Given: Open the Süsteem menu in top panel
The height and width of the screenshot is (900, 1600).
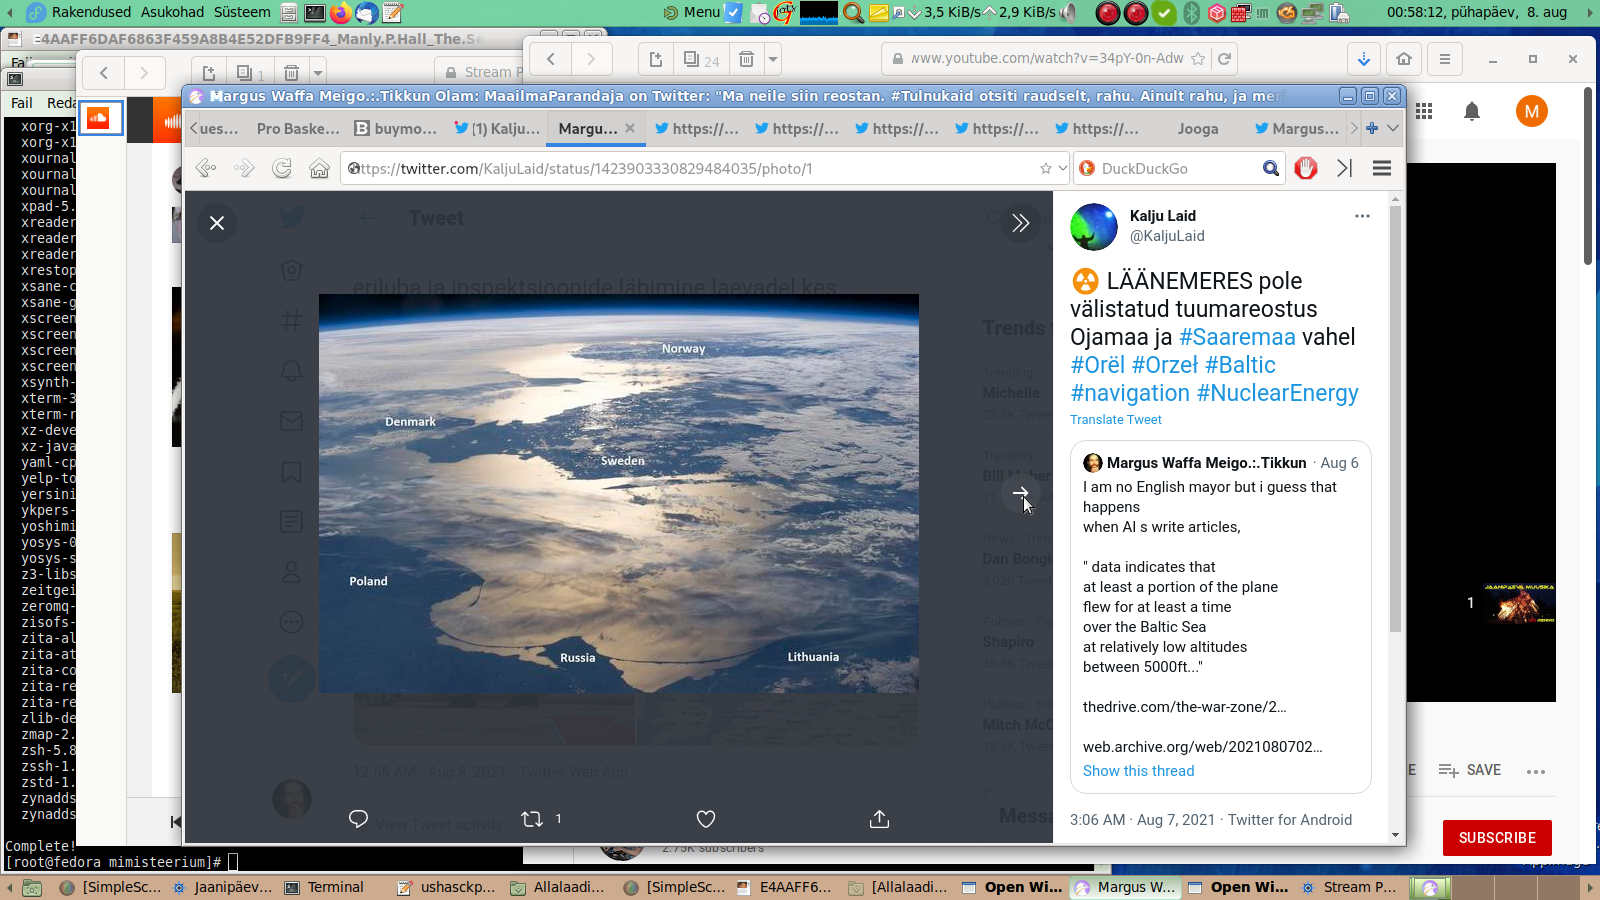Looking at the screenshot, I should (242, 12).
